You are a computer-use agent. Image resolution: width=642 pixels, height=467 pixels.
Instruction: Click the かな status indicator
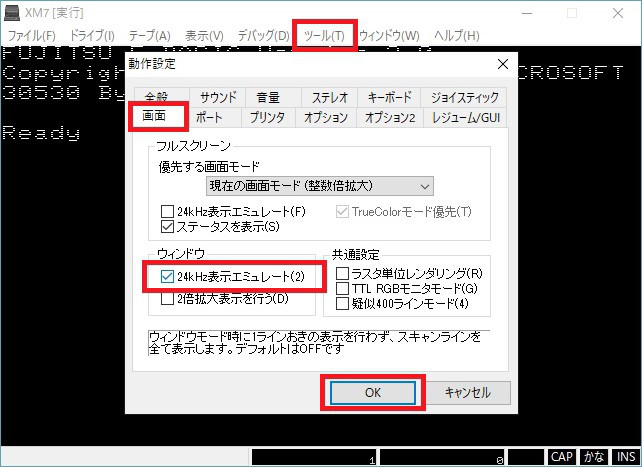[594, 457]
